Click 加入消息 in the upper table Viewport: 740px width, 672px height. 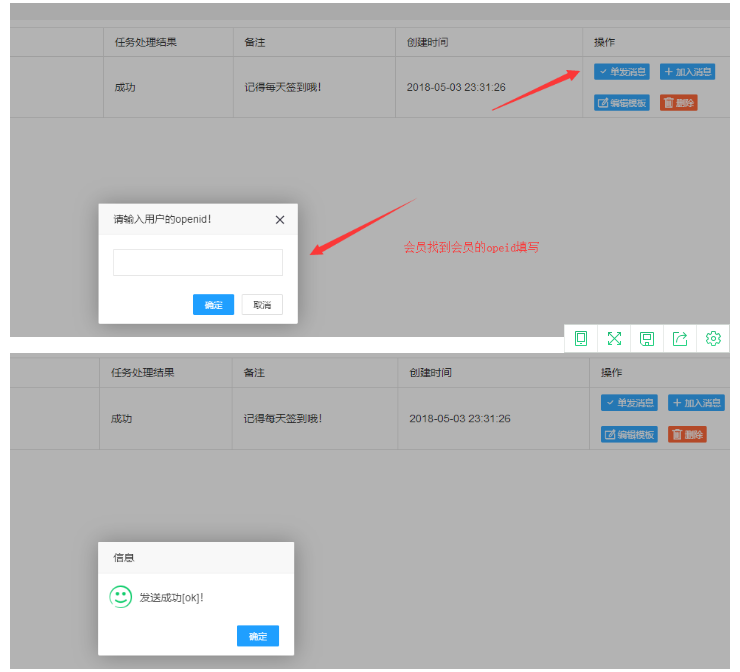coord(688,72)
